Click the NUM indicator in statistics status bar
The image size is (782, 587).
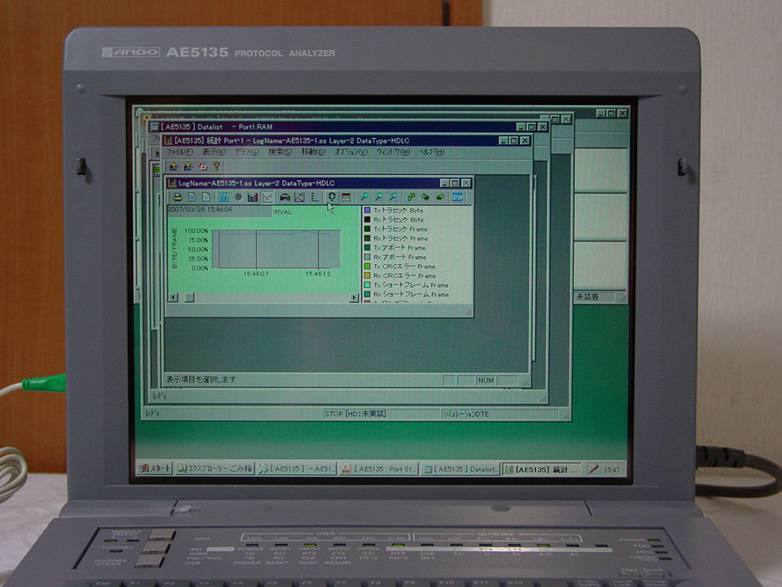486,381
